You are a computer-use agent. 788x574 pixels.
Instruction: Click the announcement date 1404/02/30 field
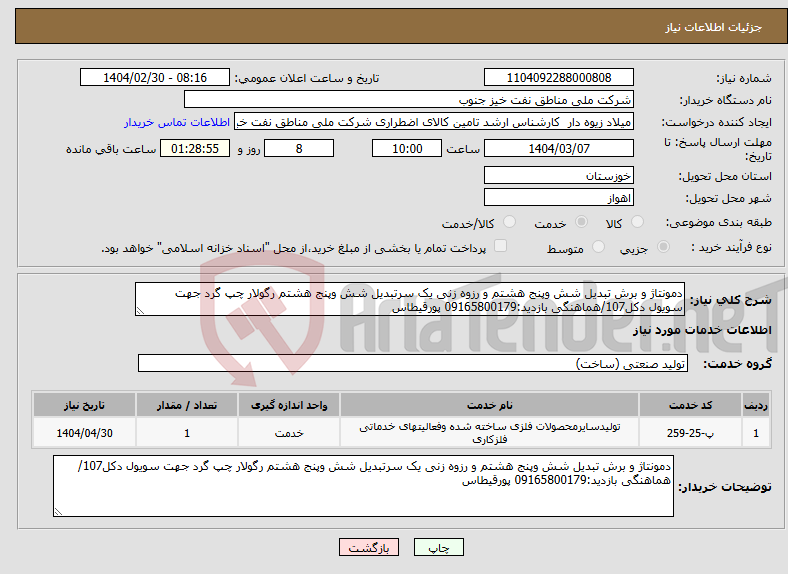[x=155, y=77]
